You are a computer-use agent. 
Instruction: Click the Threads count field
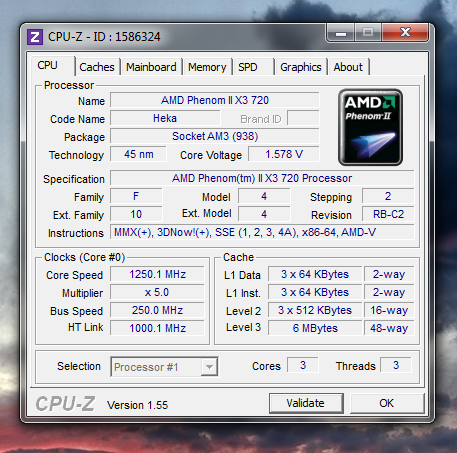coord(396,365)
